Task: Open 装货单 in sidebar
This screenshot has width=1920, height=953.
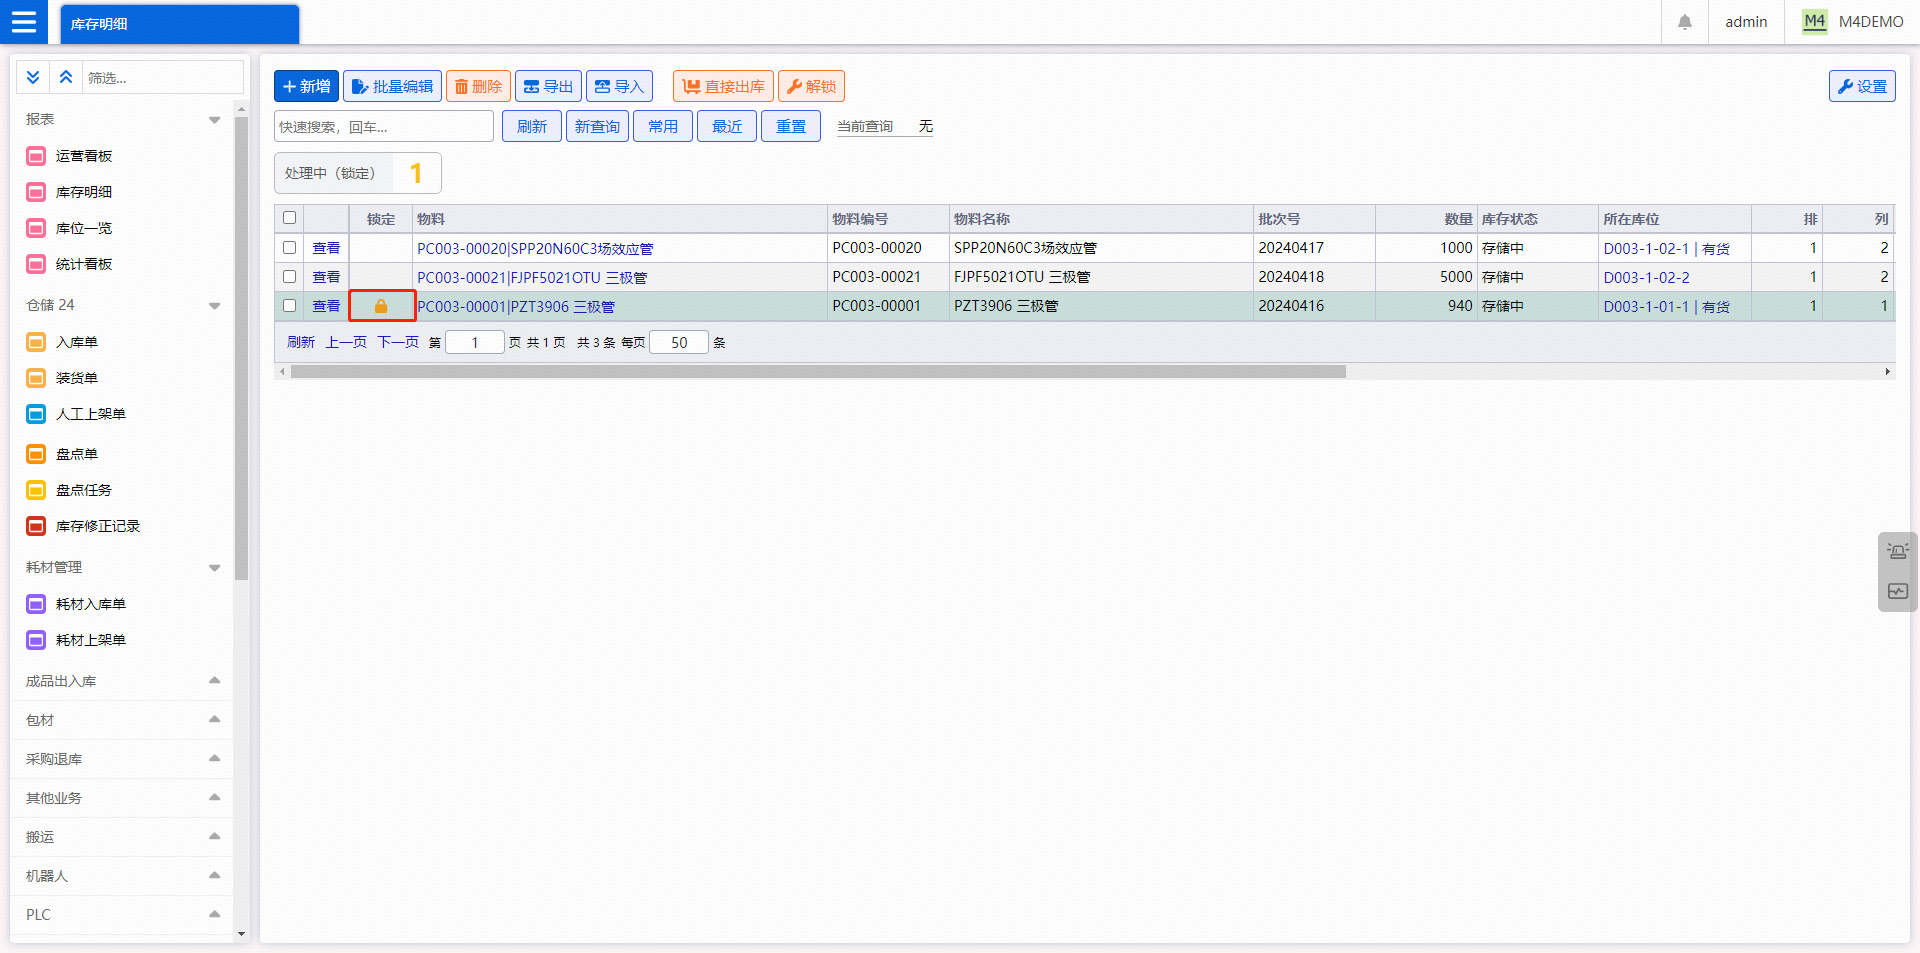Action: tap(77, 378)
